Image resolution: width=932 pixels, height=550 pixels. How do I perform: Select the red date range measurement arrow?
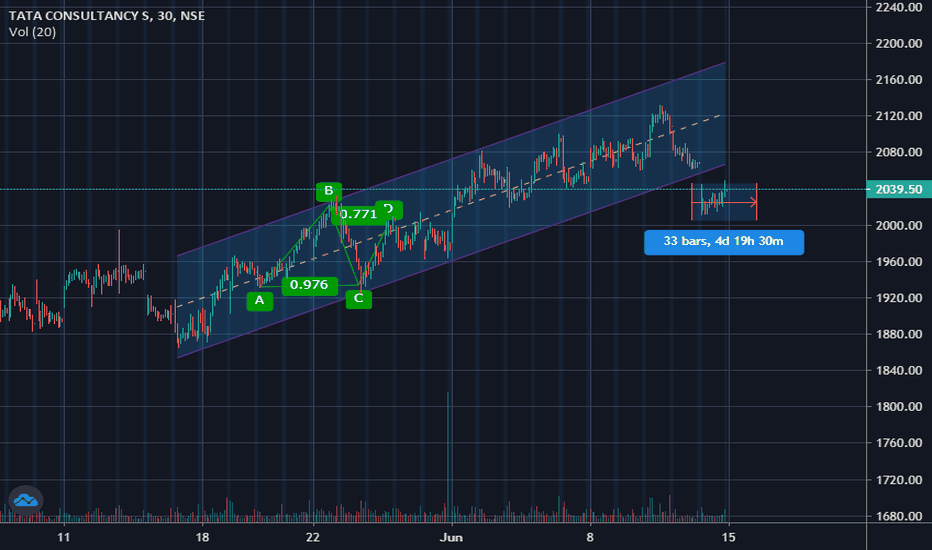click(x=724, y=203)
